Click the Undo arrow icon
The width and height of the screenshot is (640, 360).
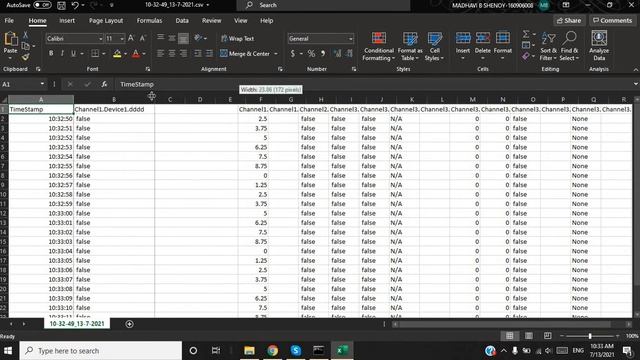pos(75,5)
